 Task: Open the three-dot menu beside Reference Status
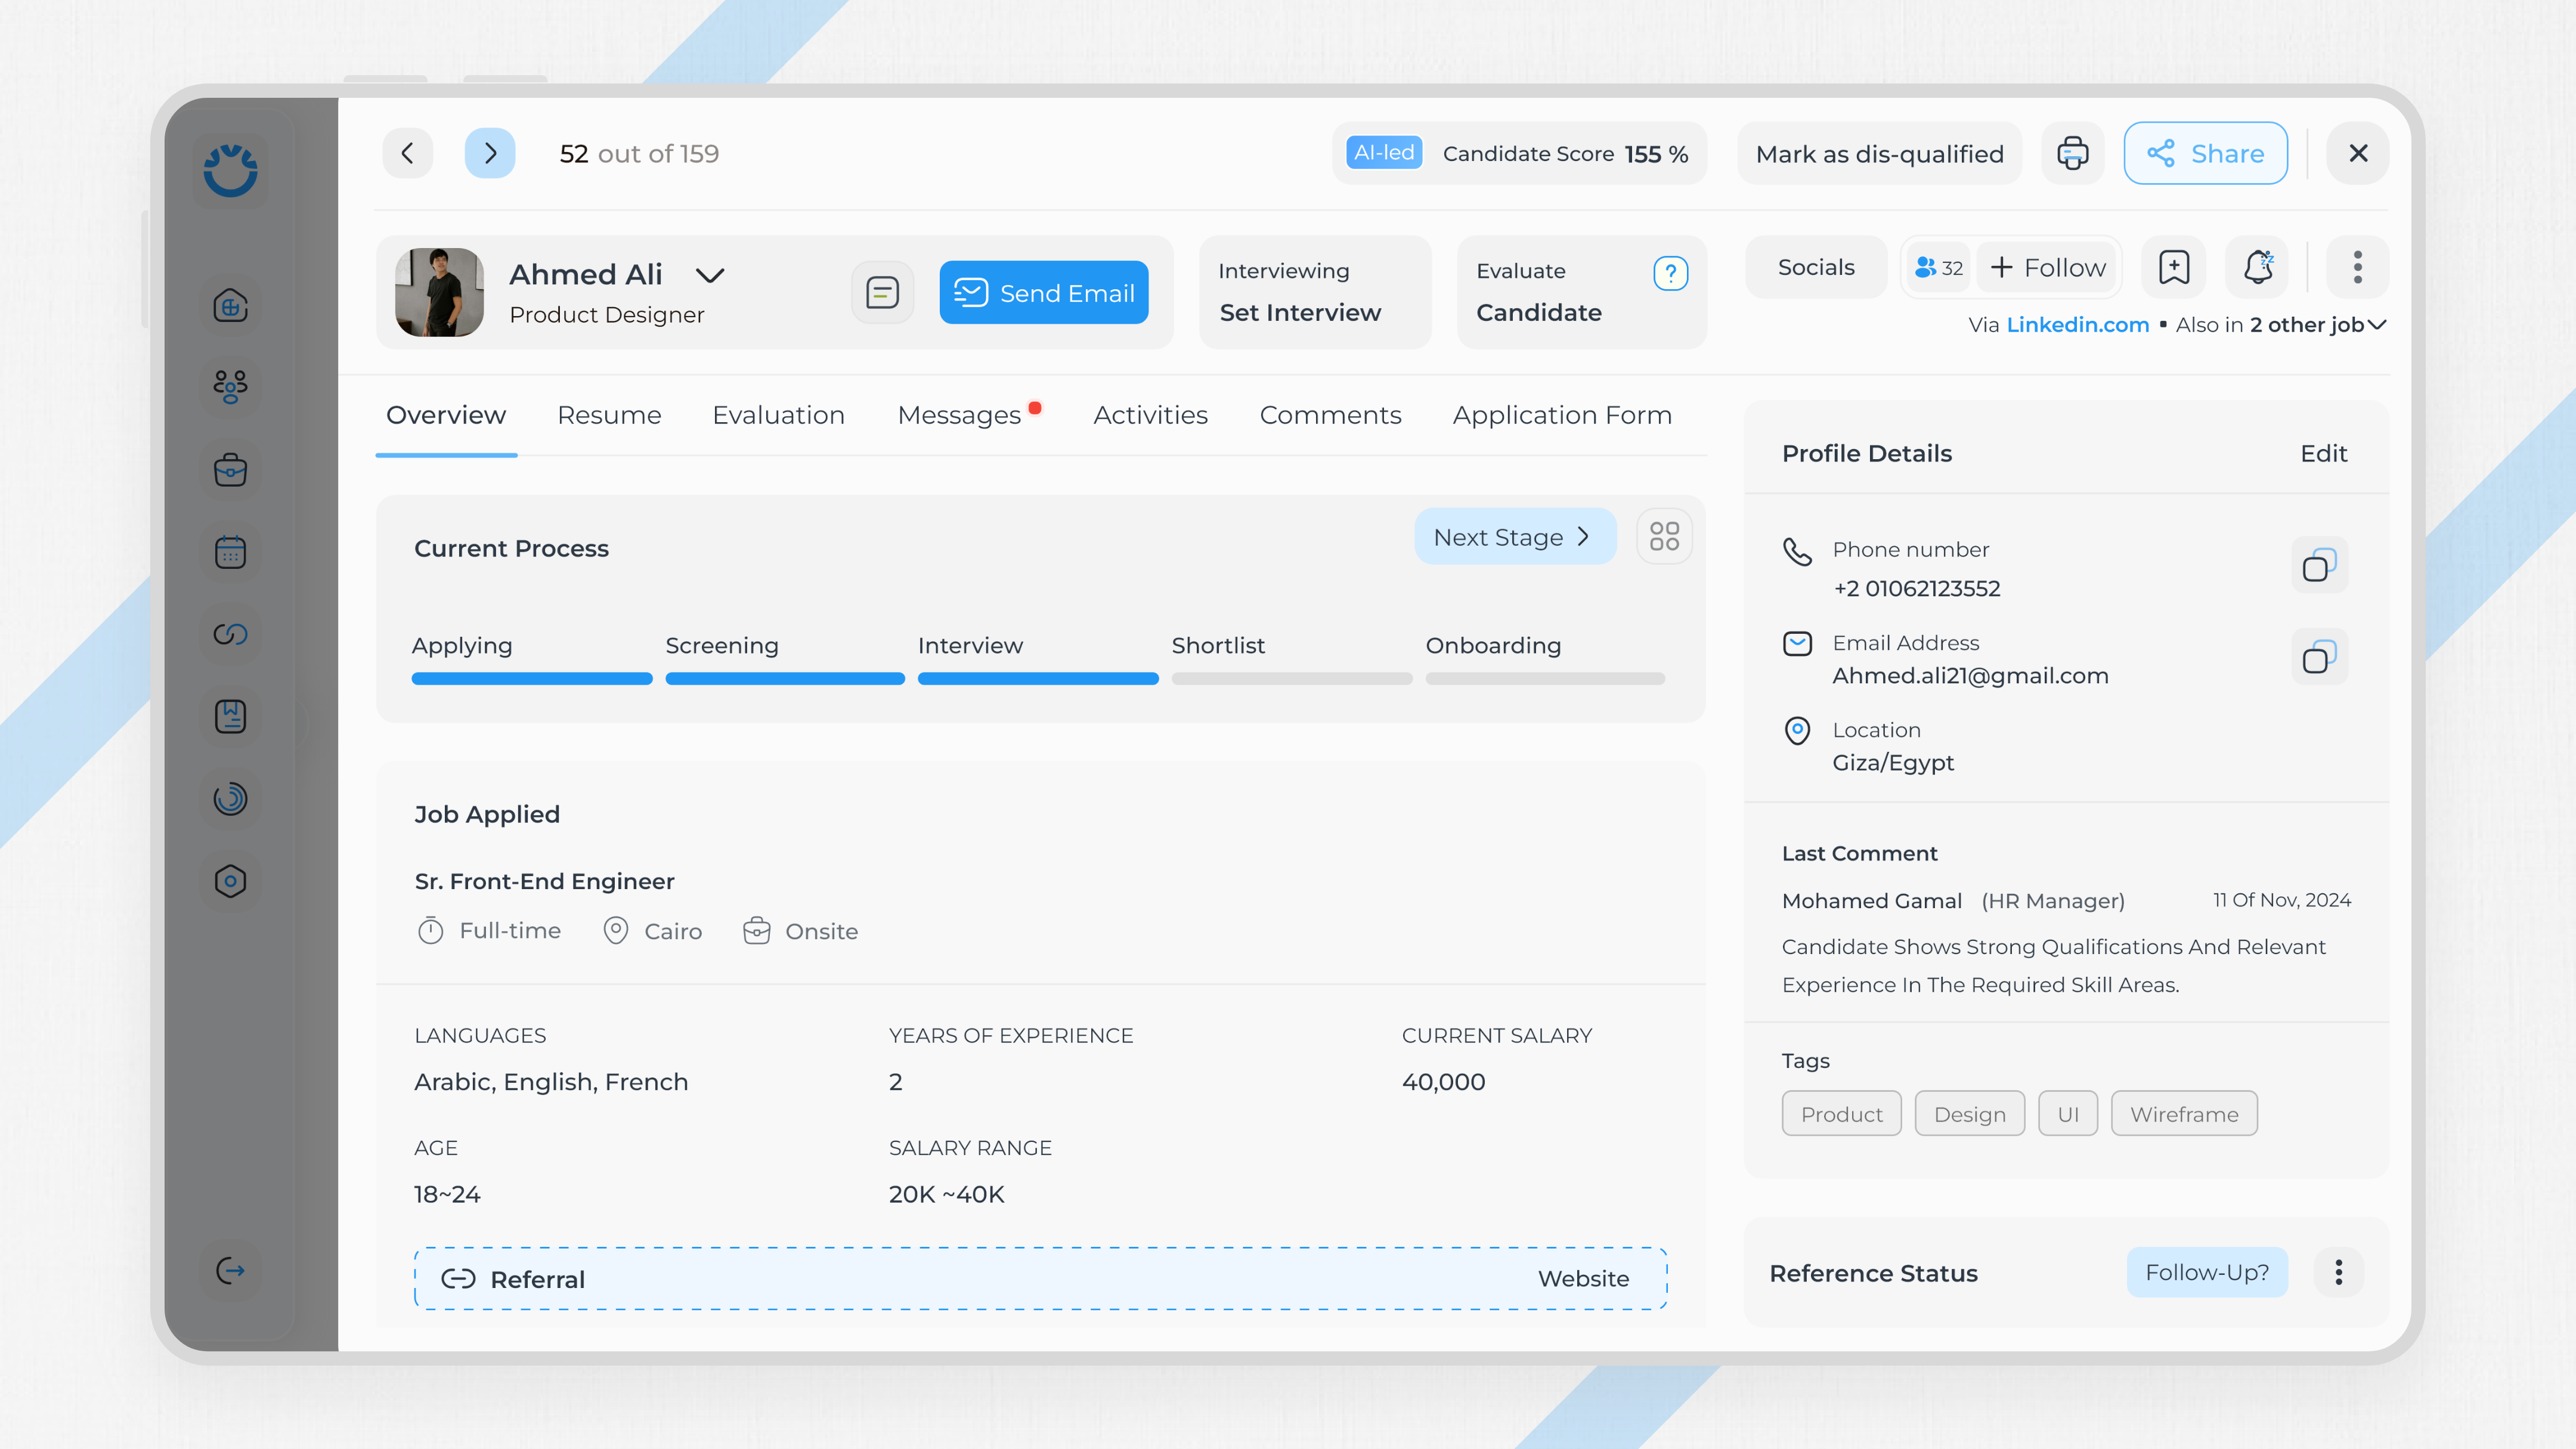2338,1272
